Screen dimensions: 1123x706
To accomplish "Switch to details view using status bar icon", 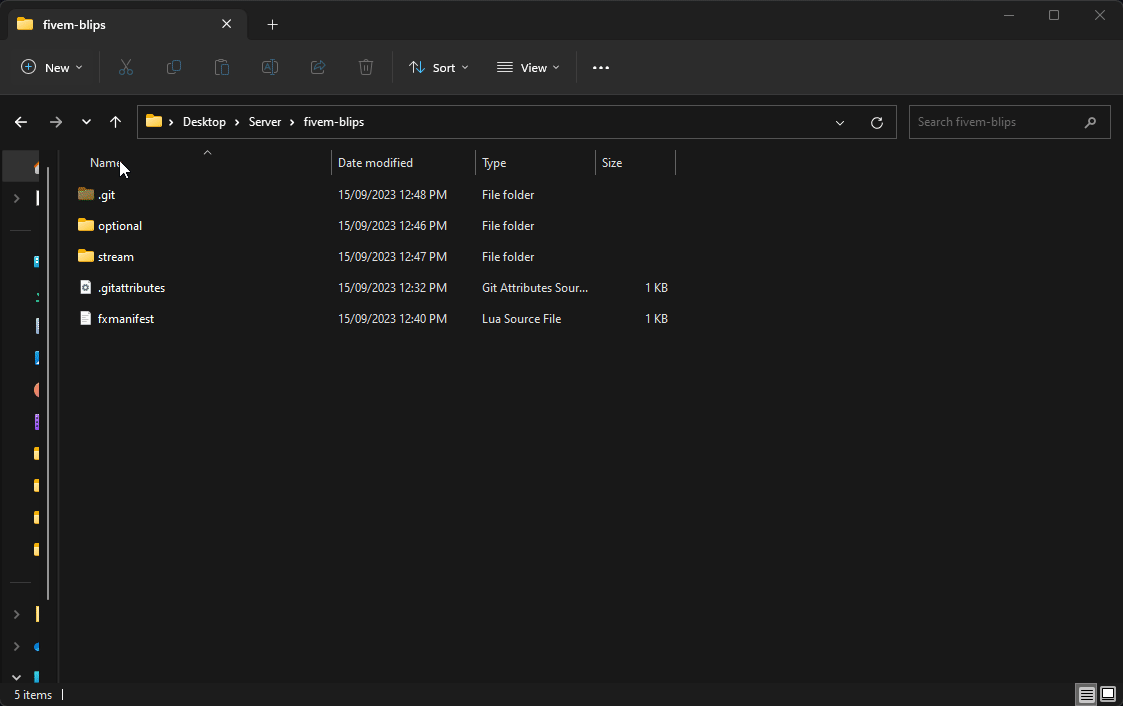I will coord(1086,694).
